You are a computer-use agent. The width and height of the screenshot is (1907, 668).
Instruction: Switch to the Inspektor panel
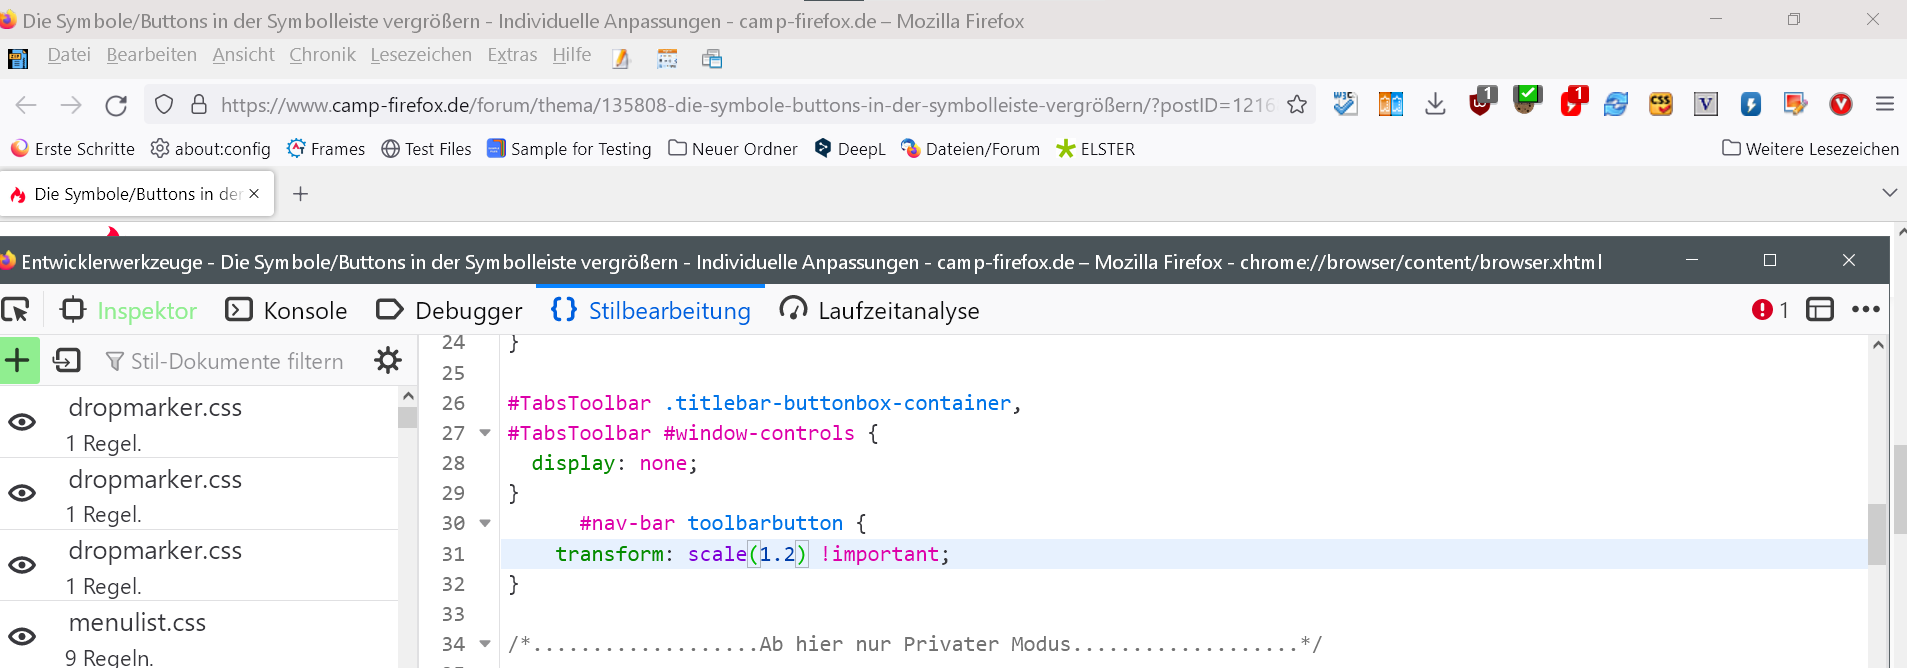[128, 311]
